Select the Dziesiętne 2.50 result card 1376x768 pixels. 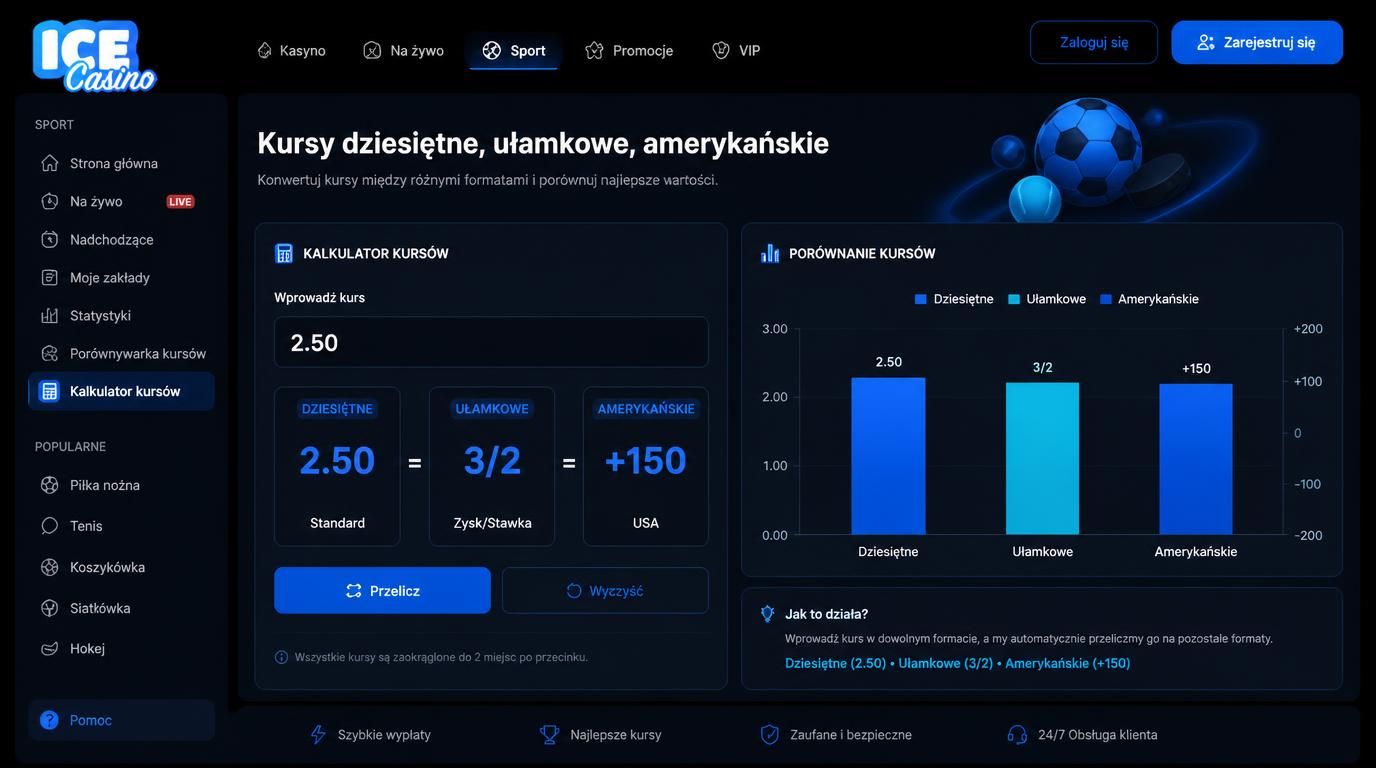tap(337, 466)
